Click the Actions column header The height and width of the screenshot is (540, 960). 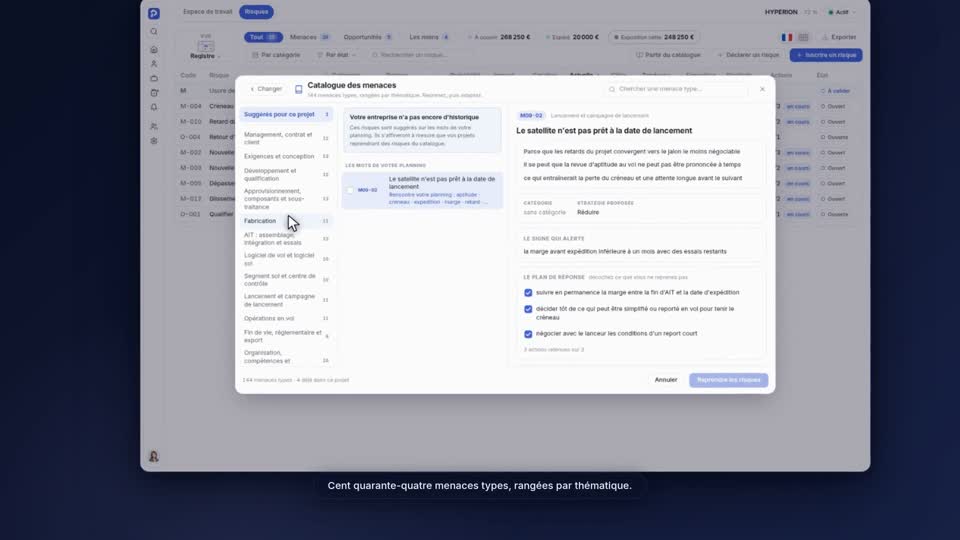coord(781,75)
